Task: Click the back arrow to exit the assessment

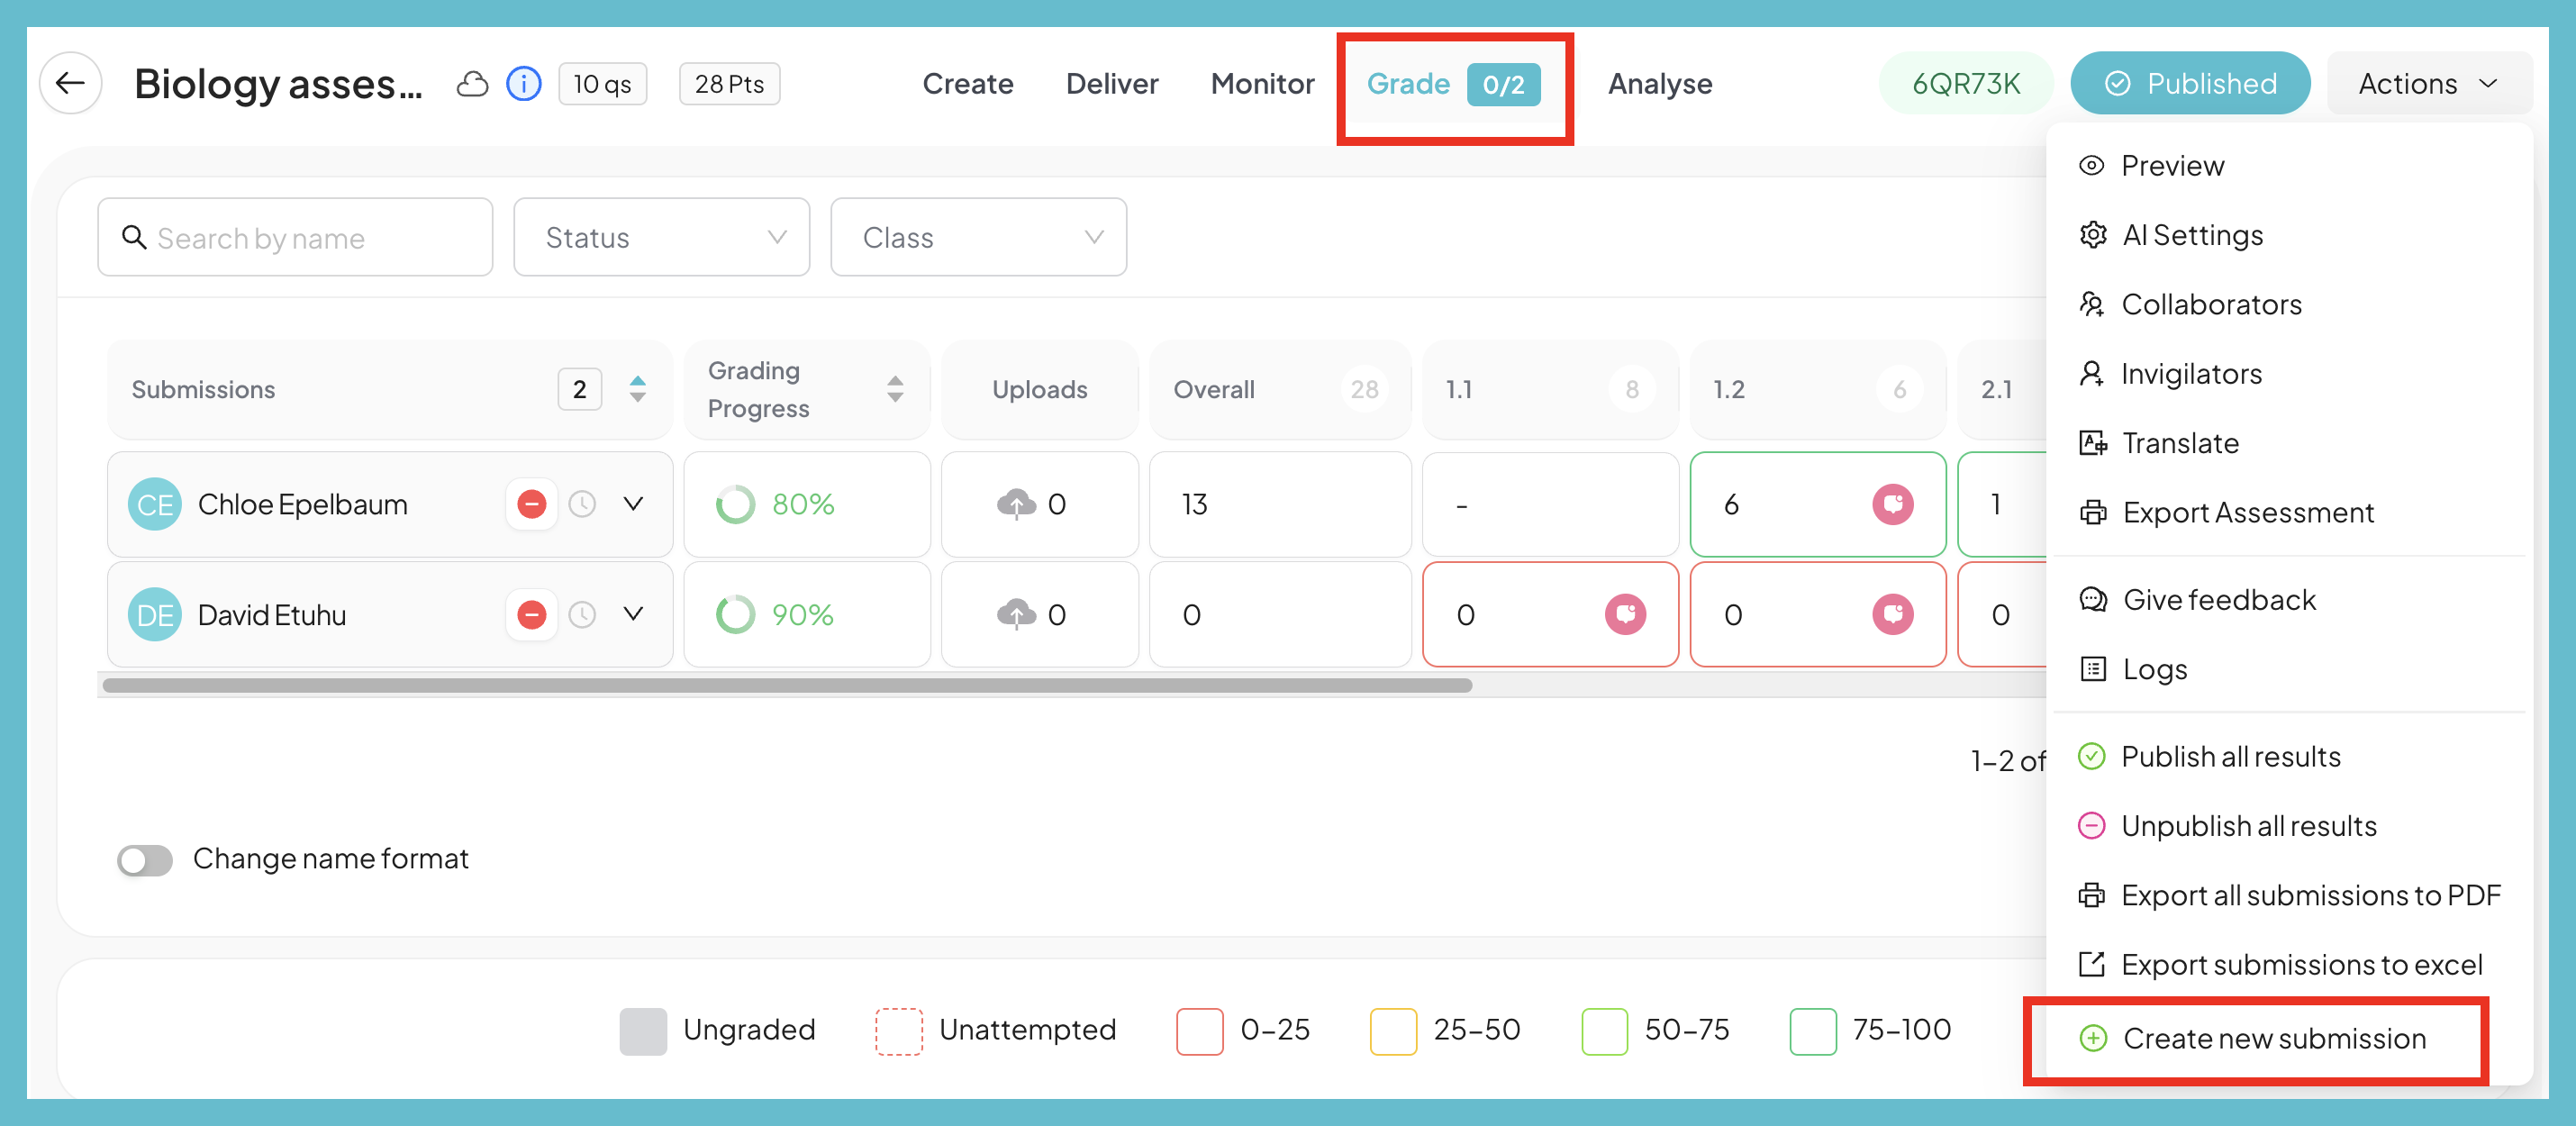Action: pos(70,83)
